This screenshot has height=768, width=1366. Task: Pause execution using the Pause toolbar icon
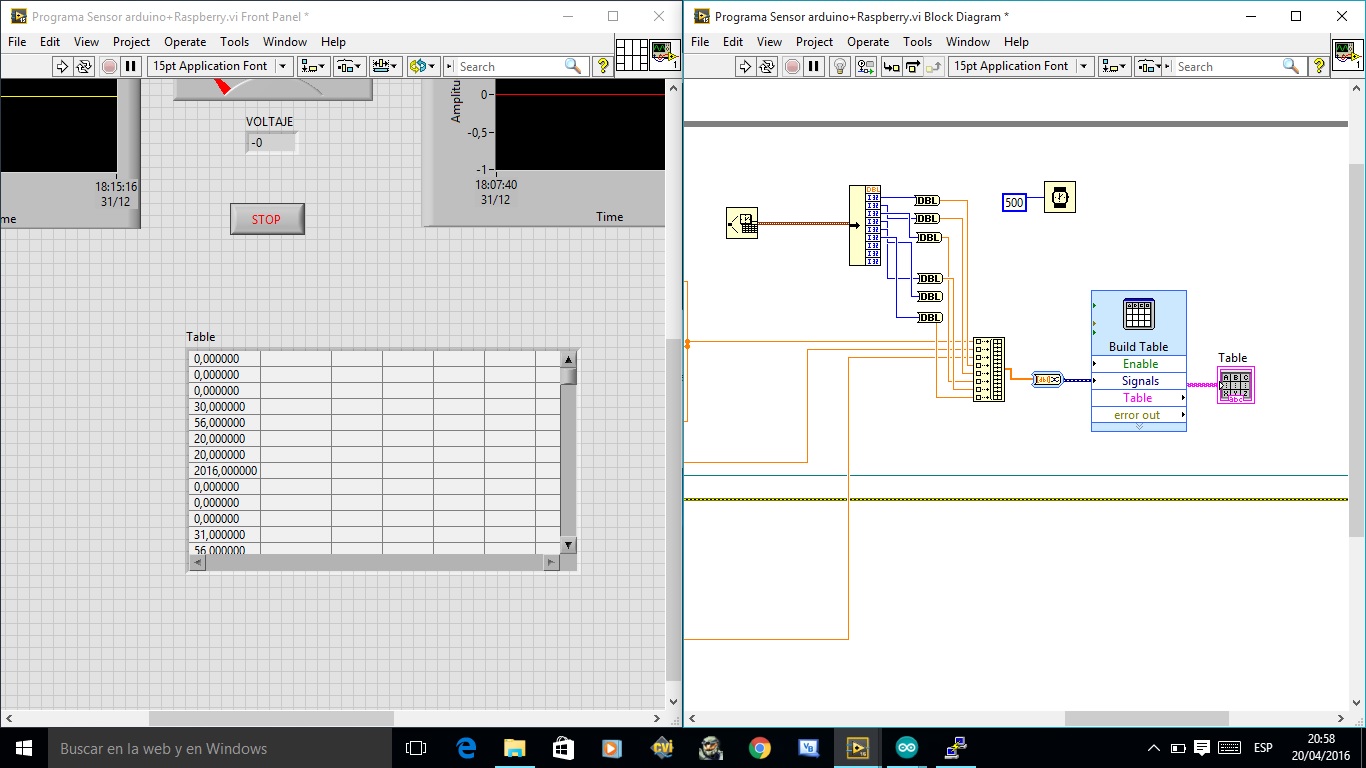point(814,66)
